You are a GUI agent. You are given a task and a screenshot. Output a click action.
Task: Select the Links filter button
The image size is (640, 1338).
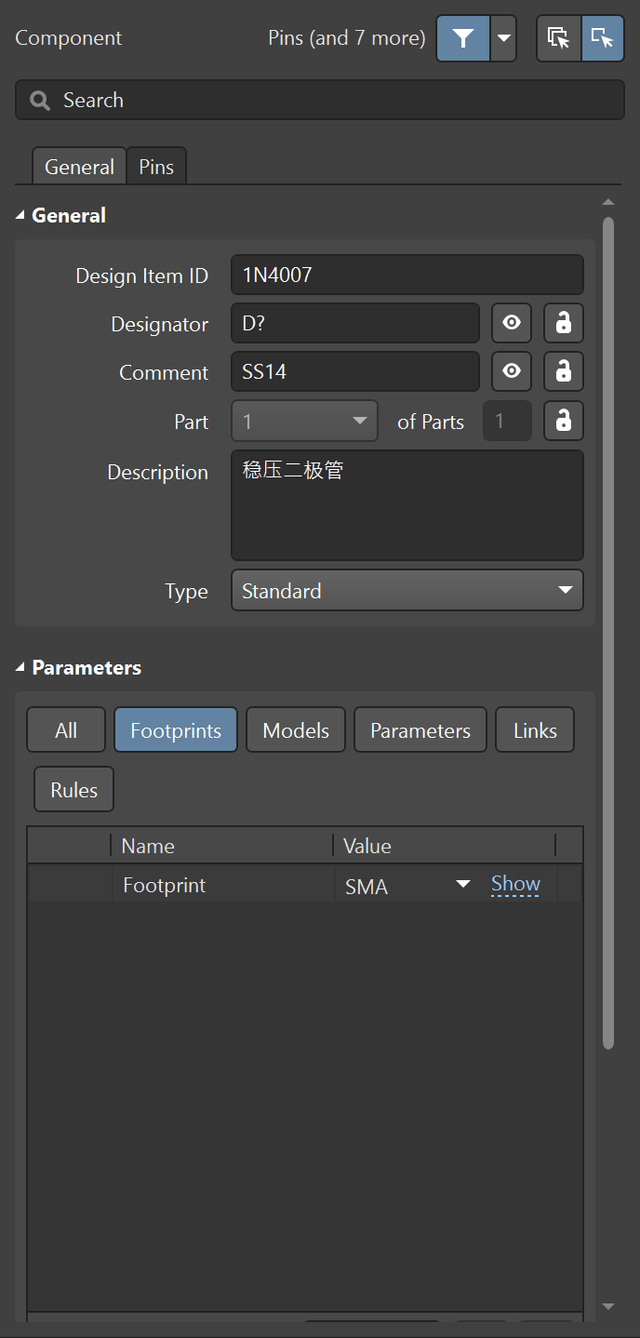(x=535, y=730)
